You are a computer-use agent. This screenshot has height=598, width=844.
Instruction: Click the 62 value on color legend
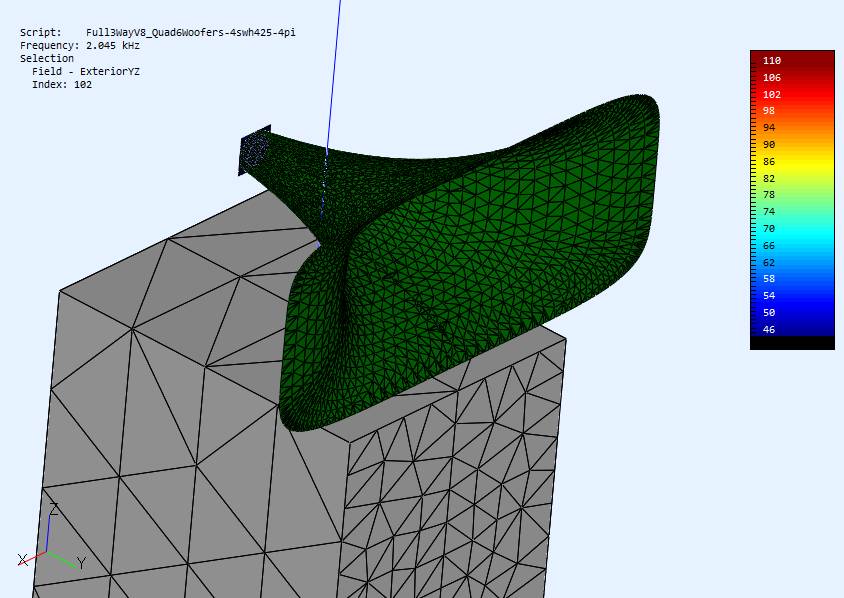pyautogui.click(x=769, y=262)
